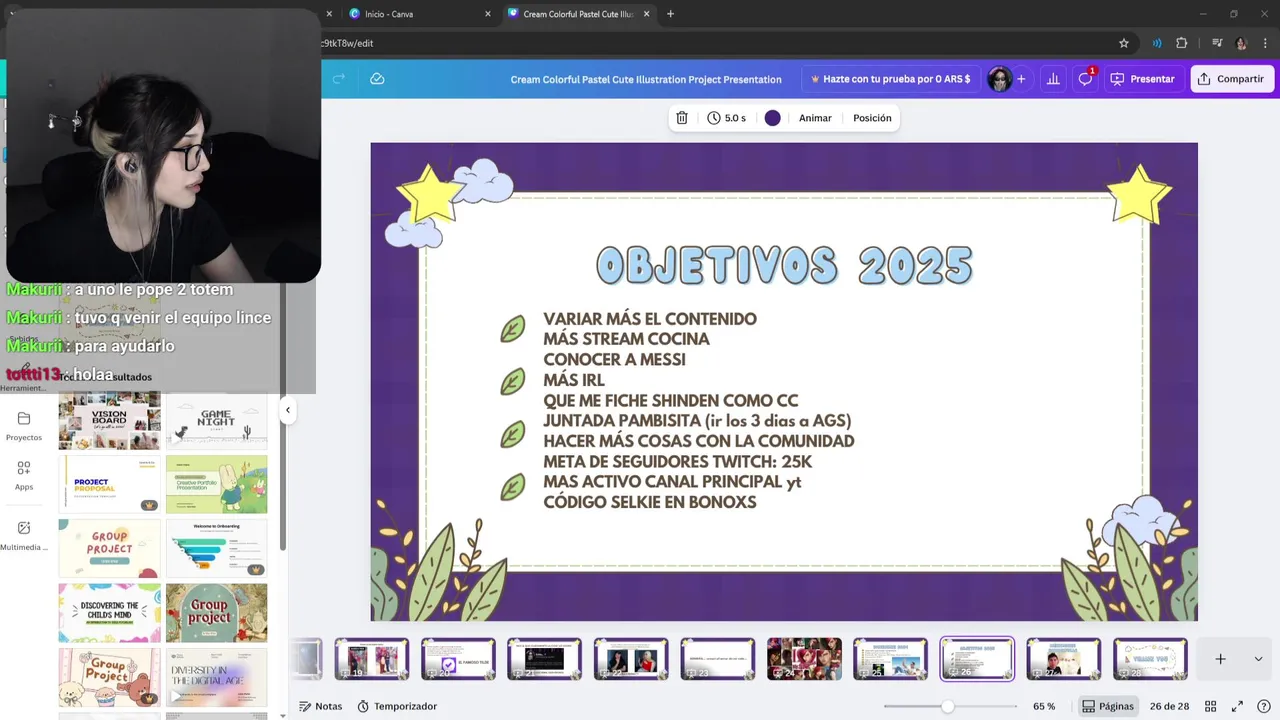Select page 19 thumbnail
Image resolution: width=1280 pixels, height=720 pixels.
click(371, 659)
